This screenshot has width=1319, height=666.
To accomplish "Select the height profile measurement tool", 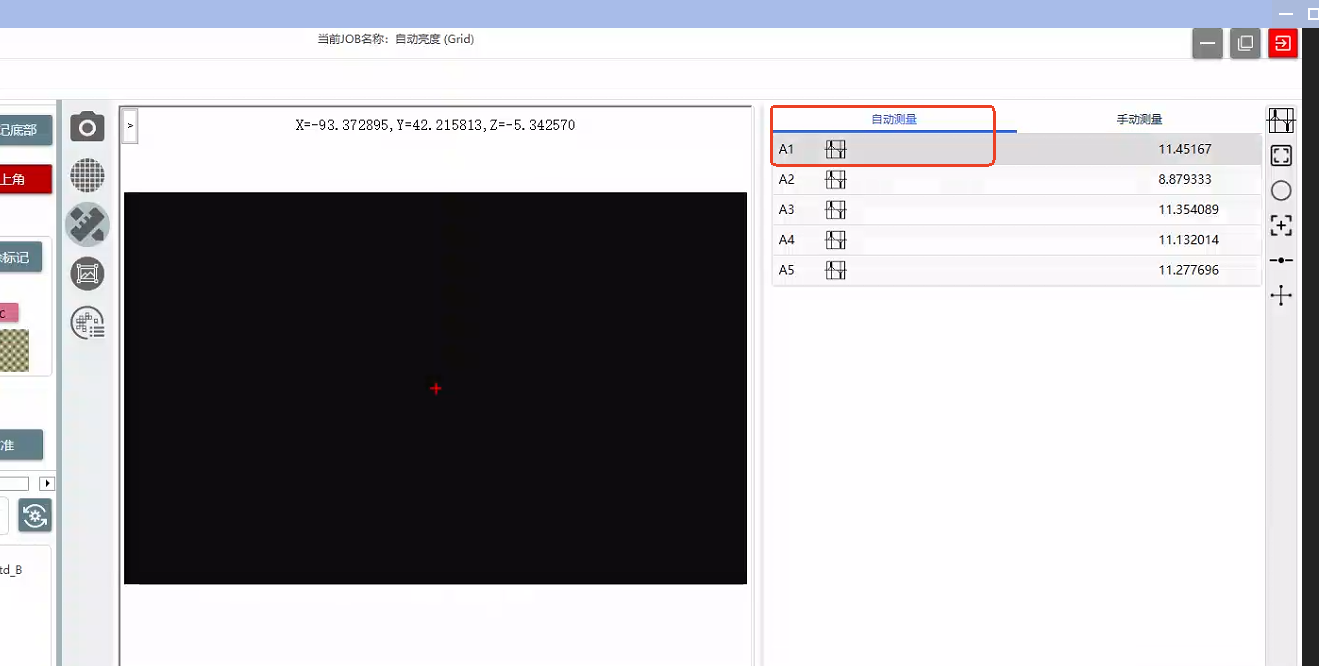I will [1281, 121].
